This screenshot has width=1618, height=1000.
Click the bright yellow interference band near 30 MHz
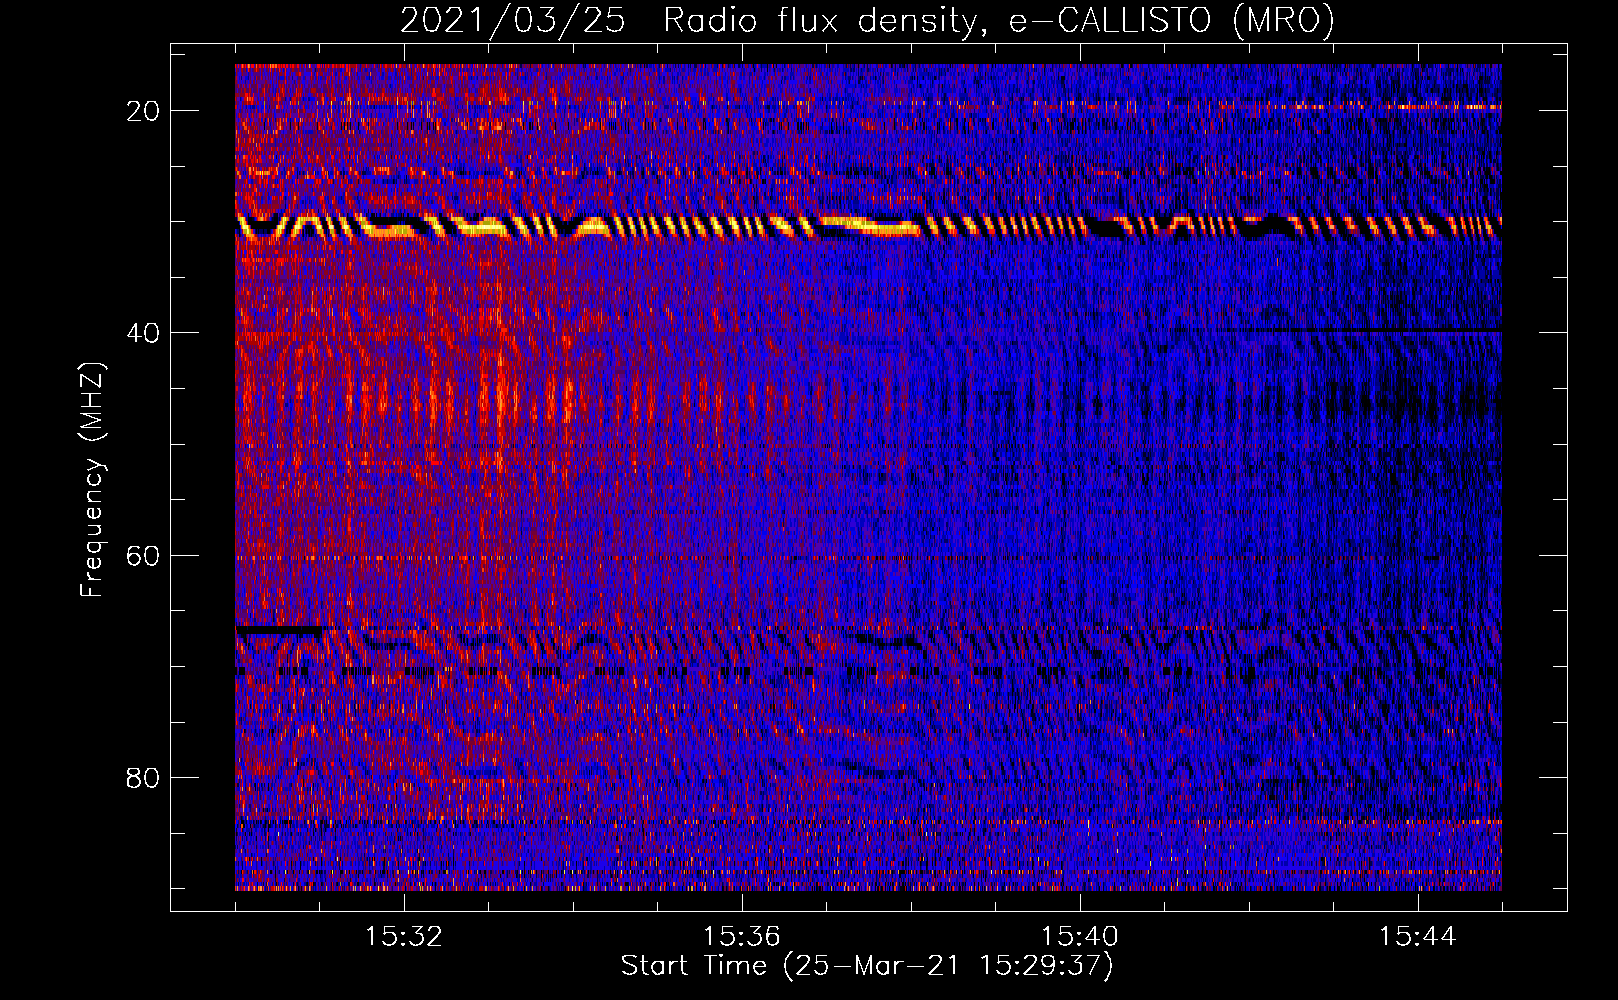[x=868, y=227]
